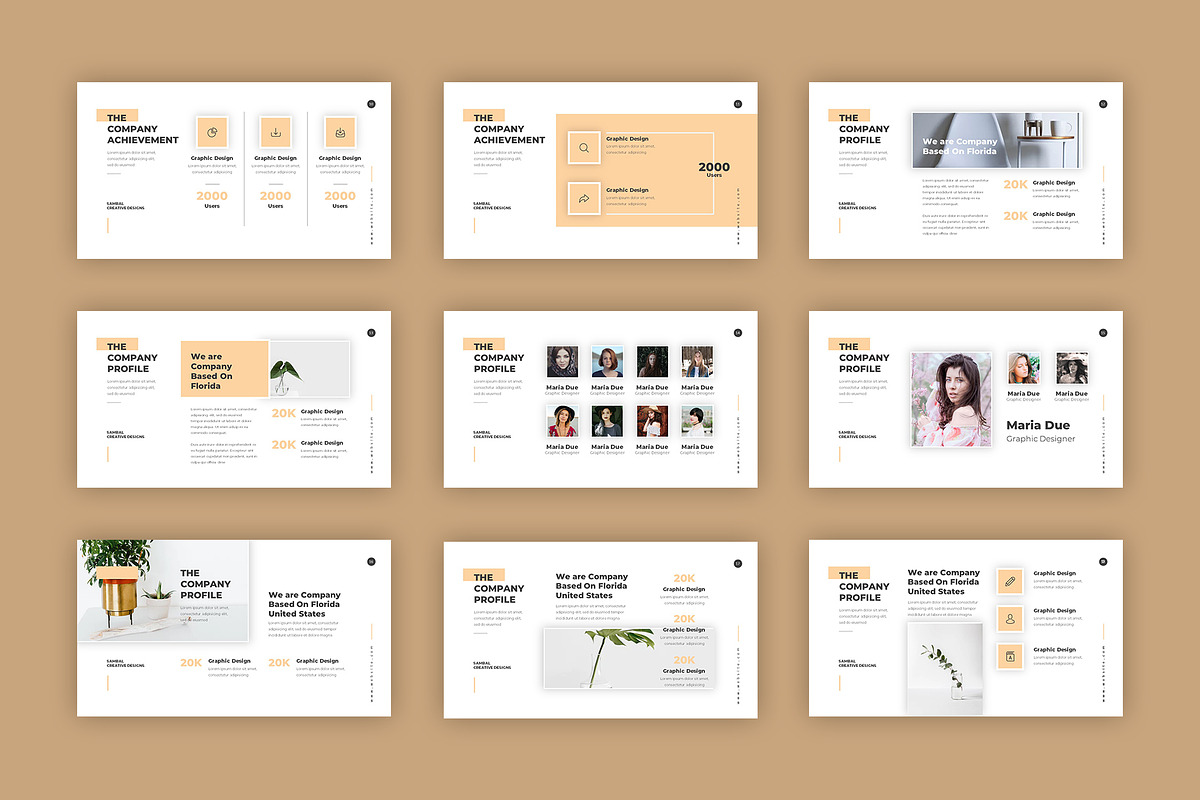Viewport: 1200px width, 800px height.
Task: Select black-and-white portrait with wide hat
Action: (1072, 368)
